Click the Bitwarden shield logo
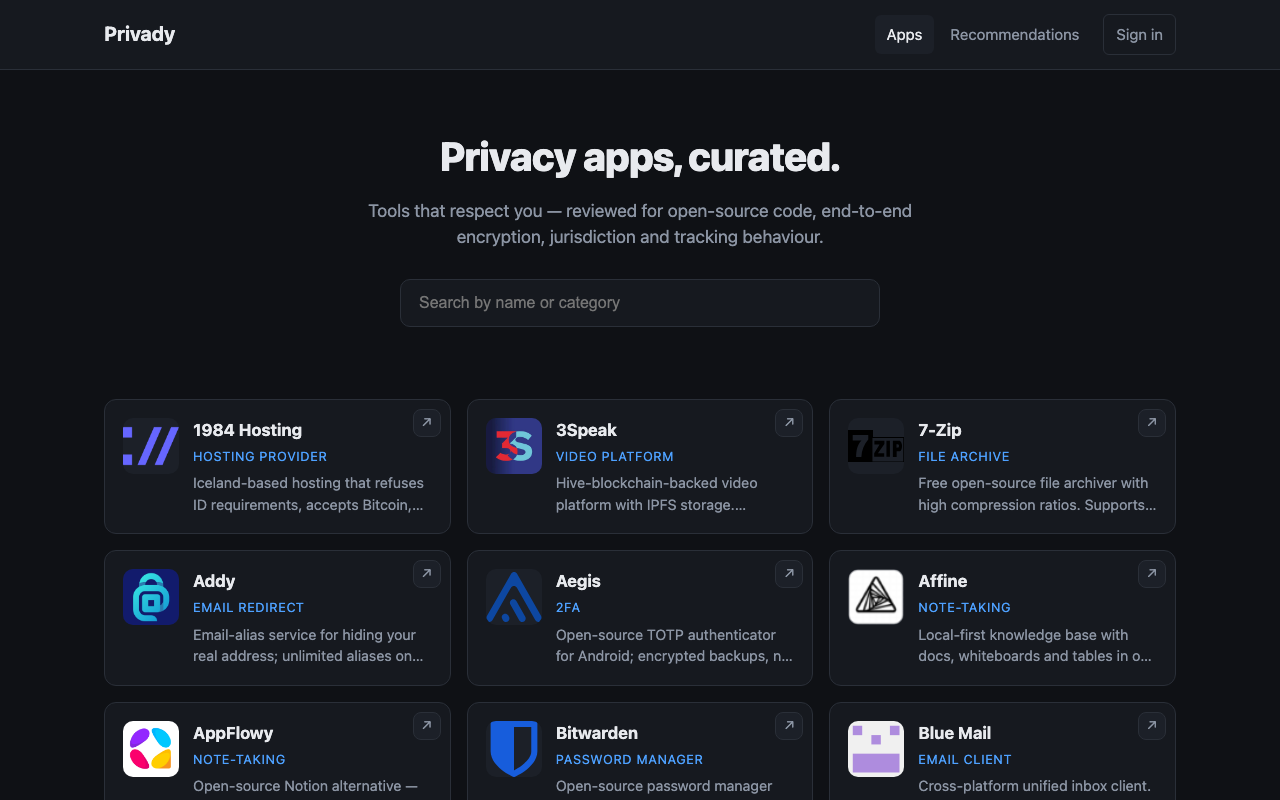This screenshot has width=1280, height=800. pos(514,749)
